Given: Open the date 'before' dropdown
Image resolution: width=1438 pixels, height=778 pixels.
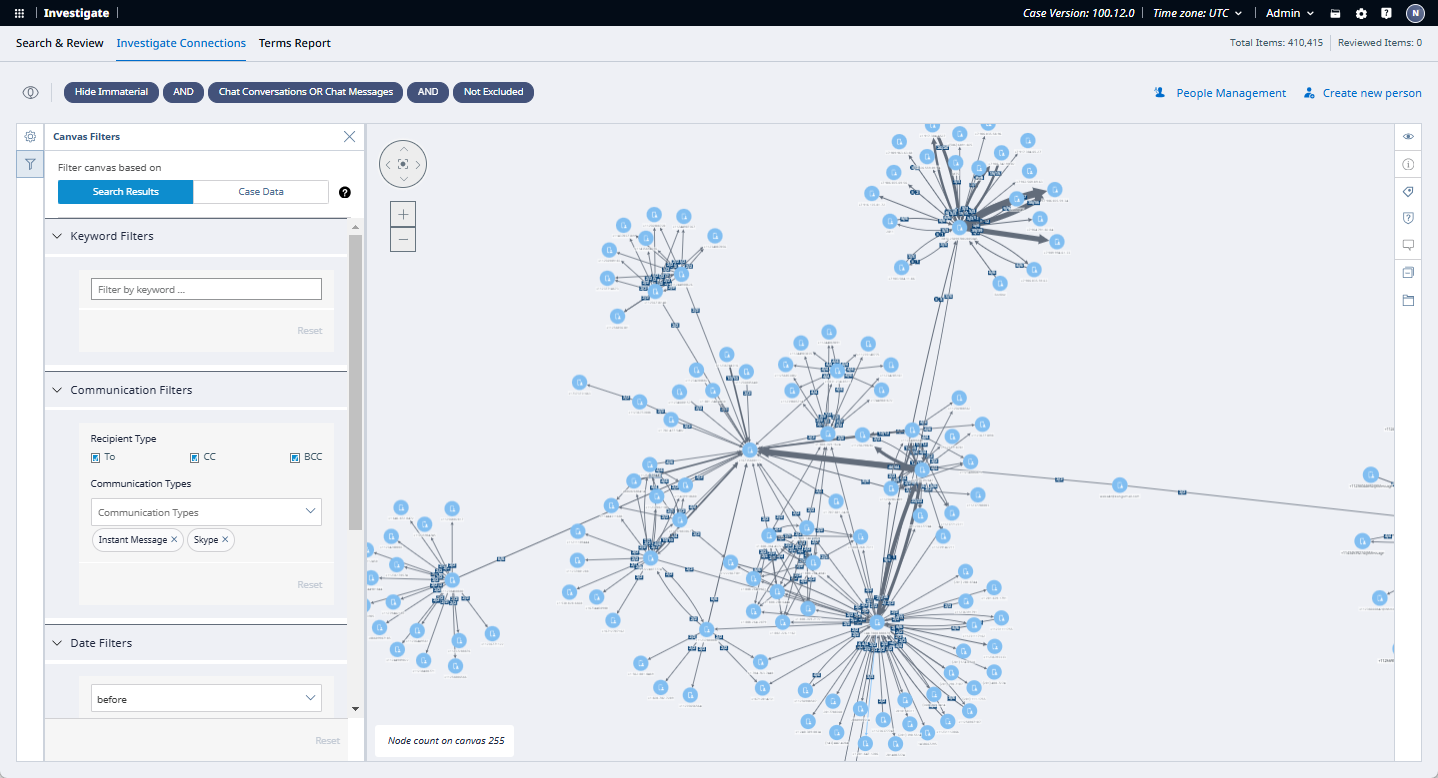Looking at the screenshot, I should tap(206, 698).
